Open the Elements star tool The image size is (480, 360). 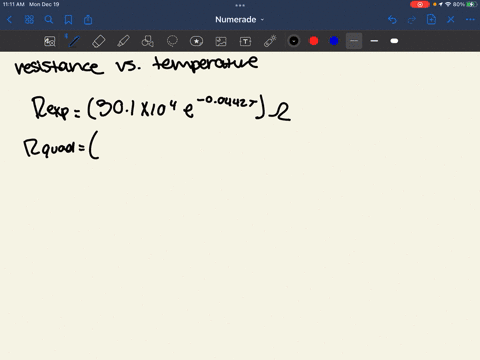(x=196, y=41)
